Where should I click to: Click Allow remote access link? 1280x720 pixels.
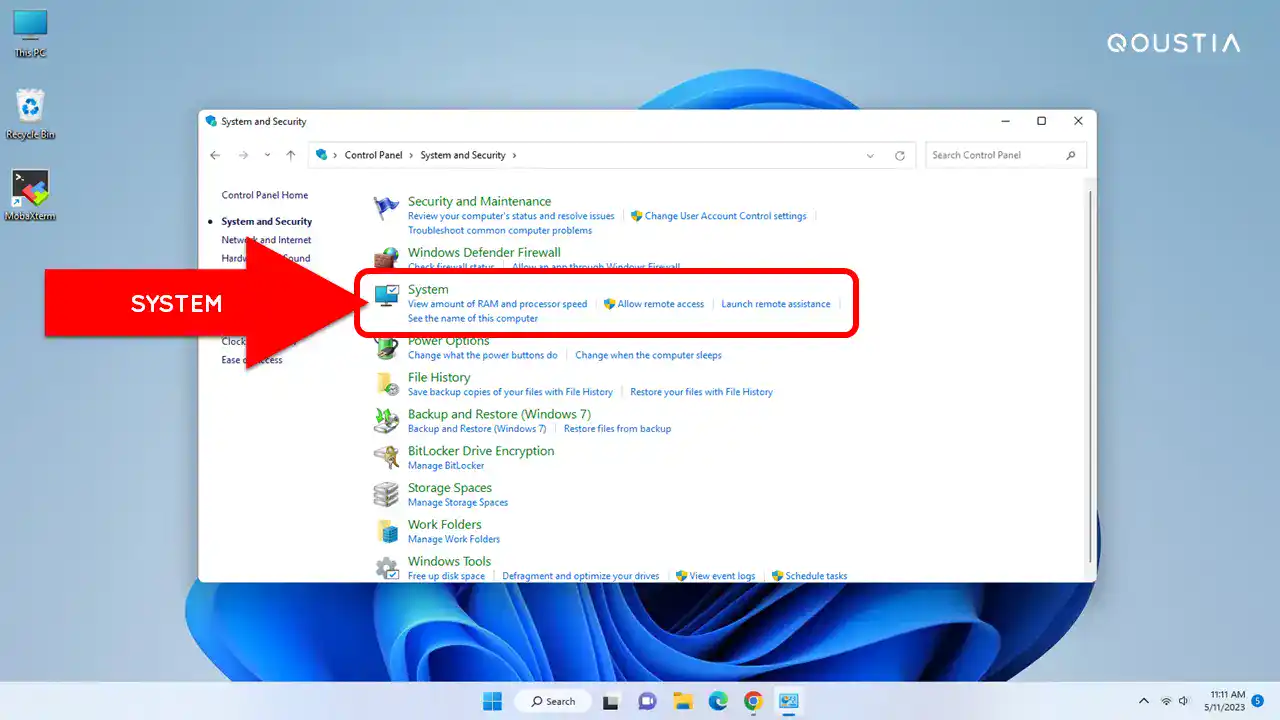[660, 304]
